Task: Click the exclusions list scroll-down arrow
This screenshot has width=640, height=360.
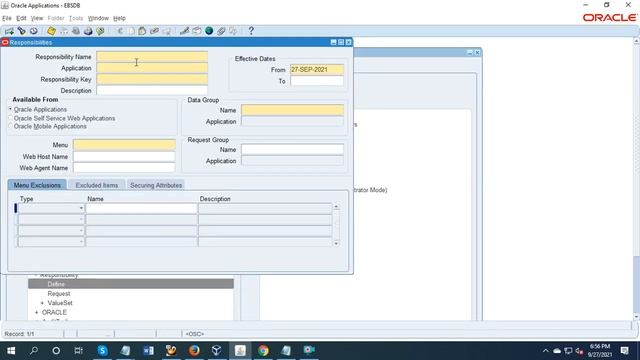Action: (336, 244)
